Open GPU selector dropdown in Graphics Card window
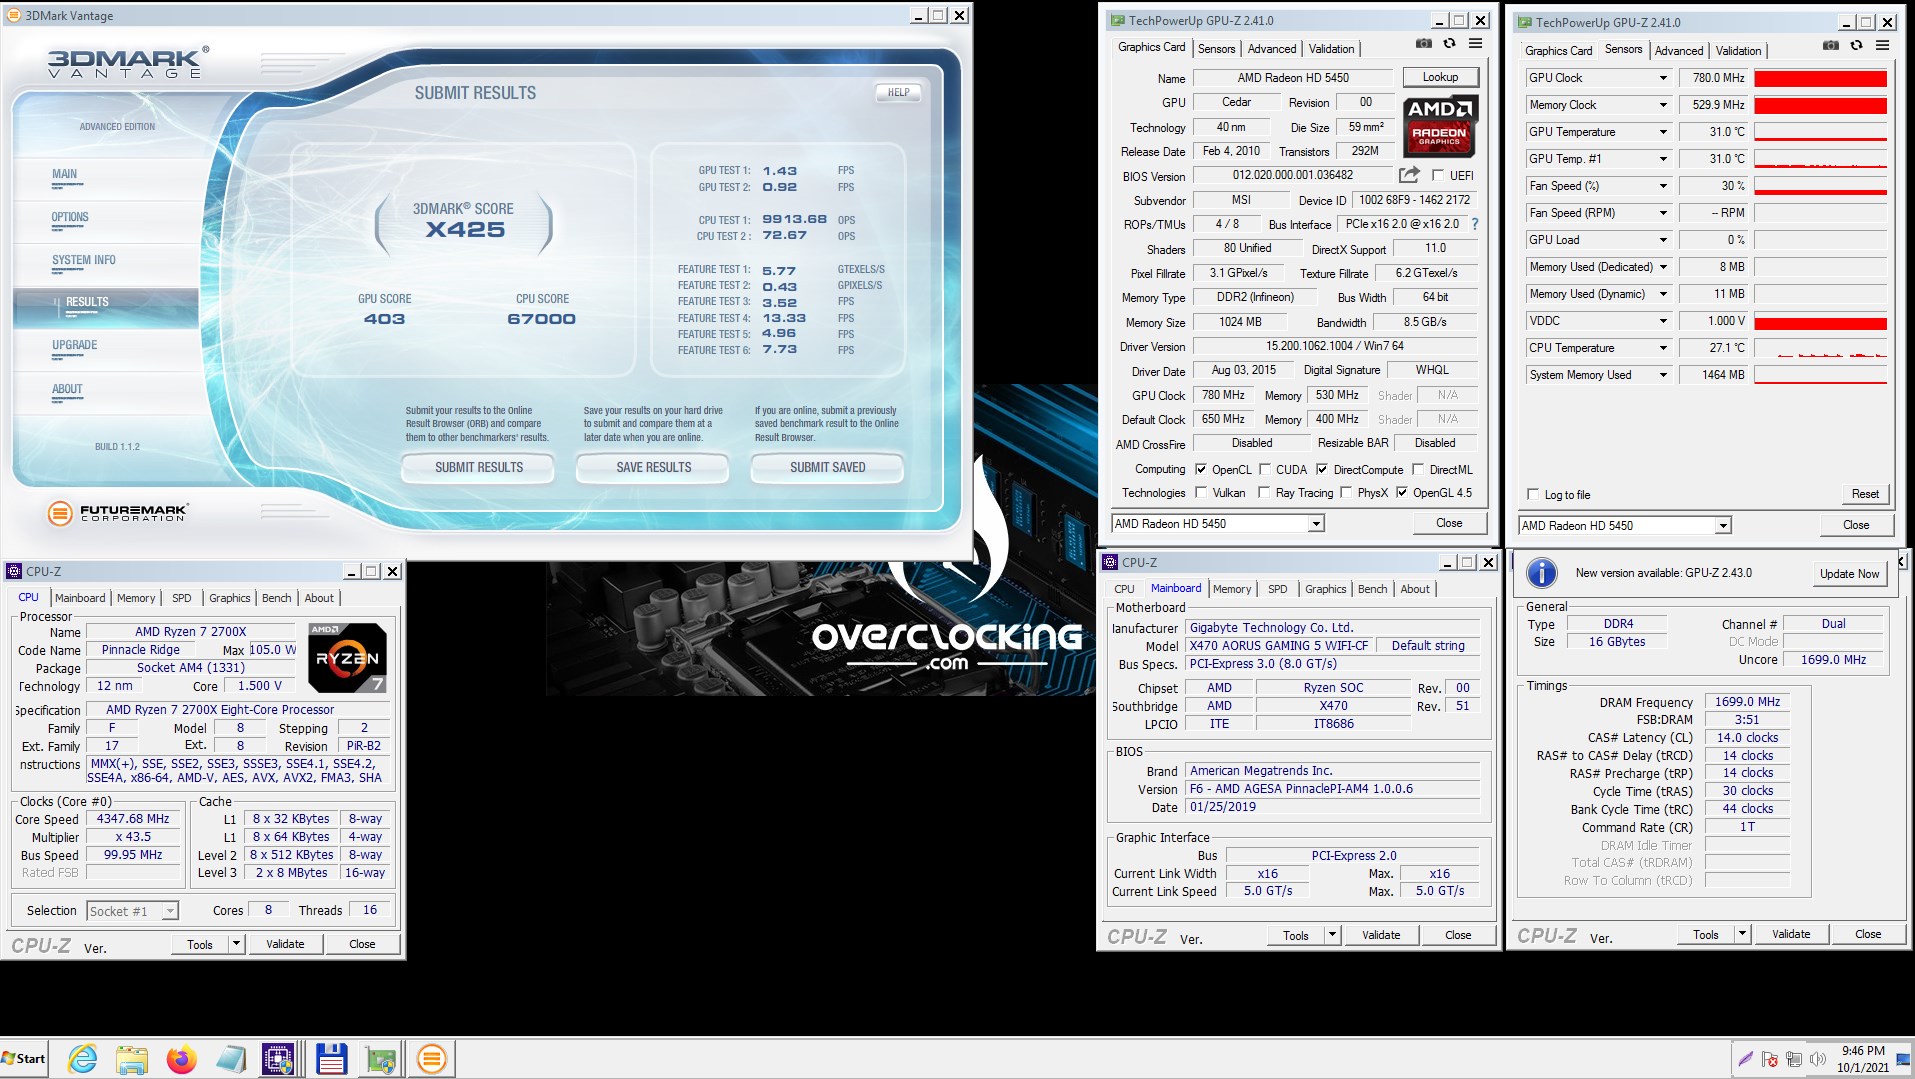Viewport: 1915px width, 1079px height. pyautogui.click(x=1316, y=524)
